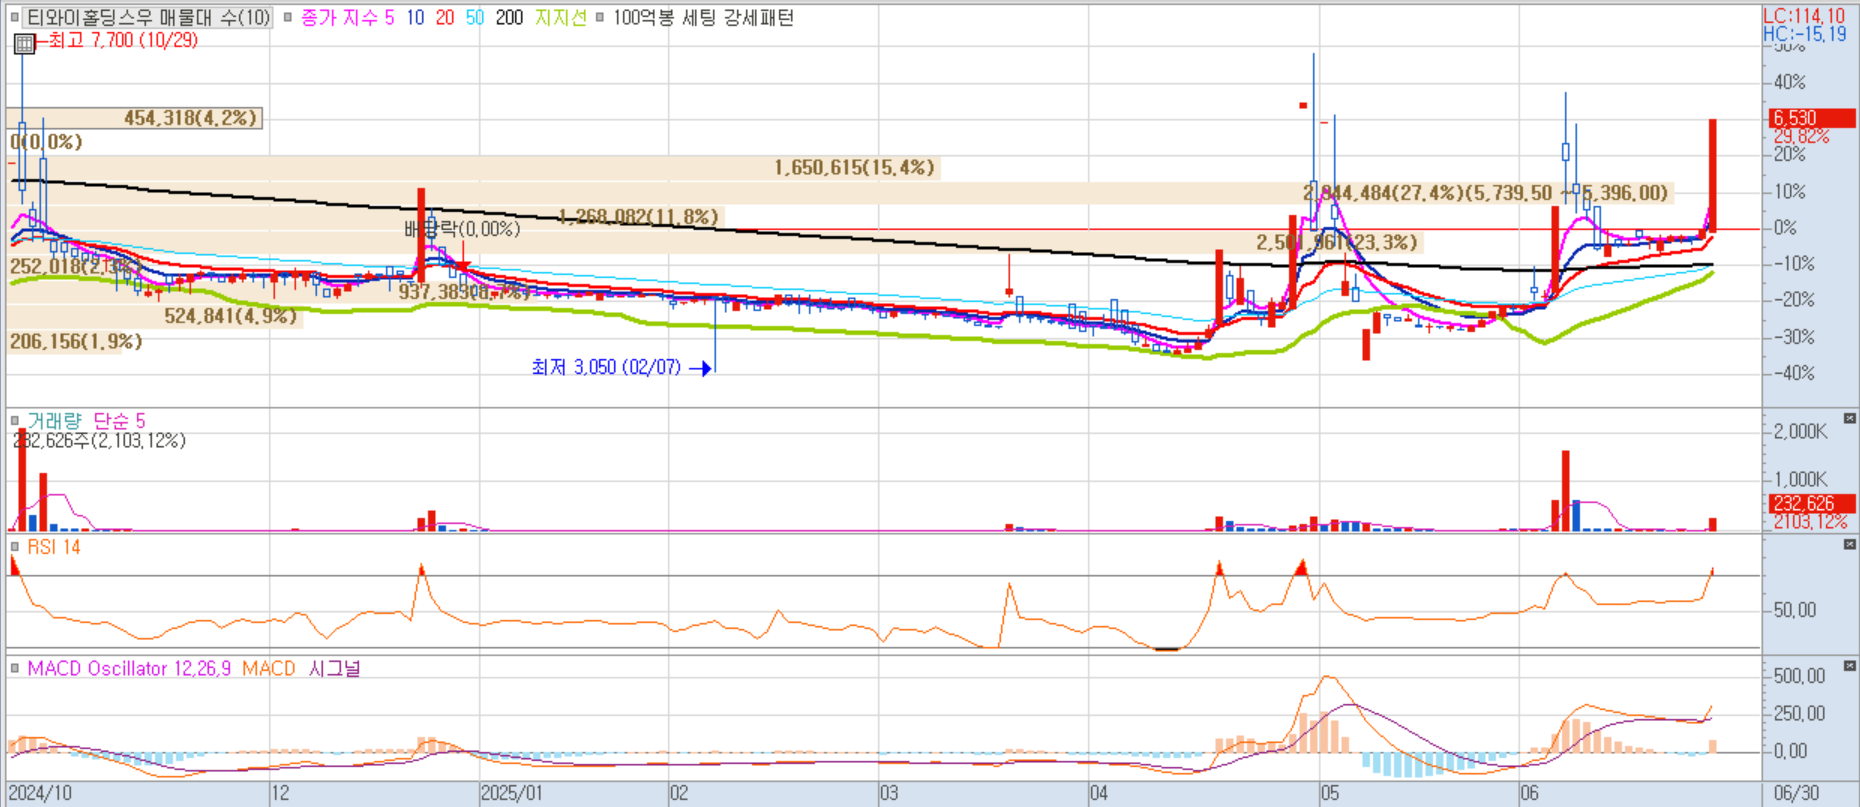1860x807 pixels.
Task: Click the black 200 moving average label
Action: click(x=509, y=17)
